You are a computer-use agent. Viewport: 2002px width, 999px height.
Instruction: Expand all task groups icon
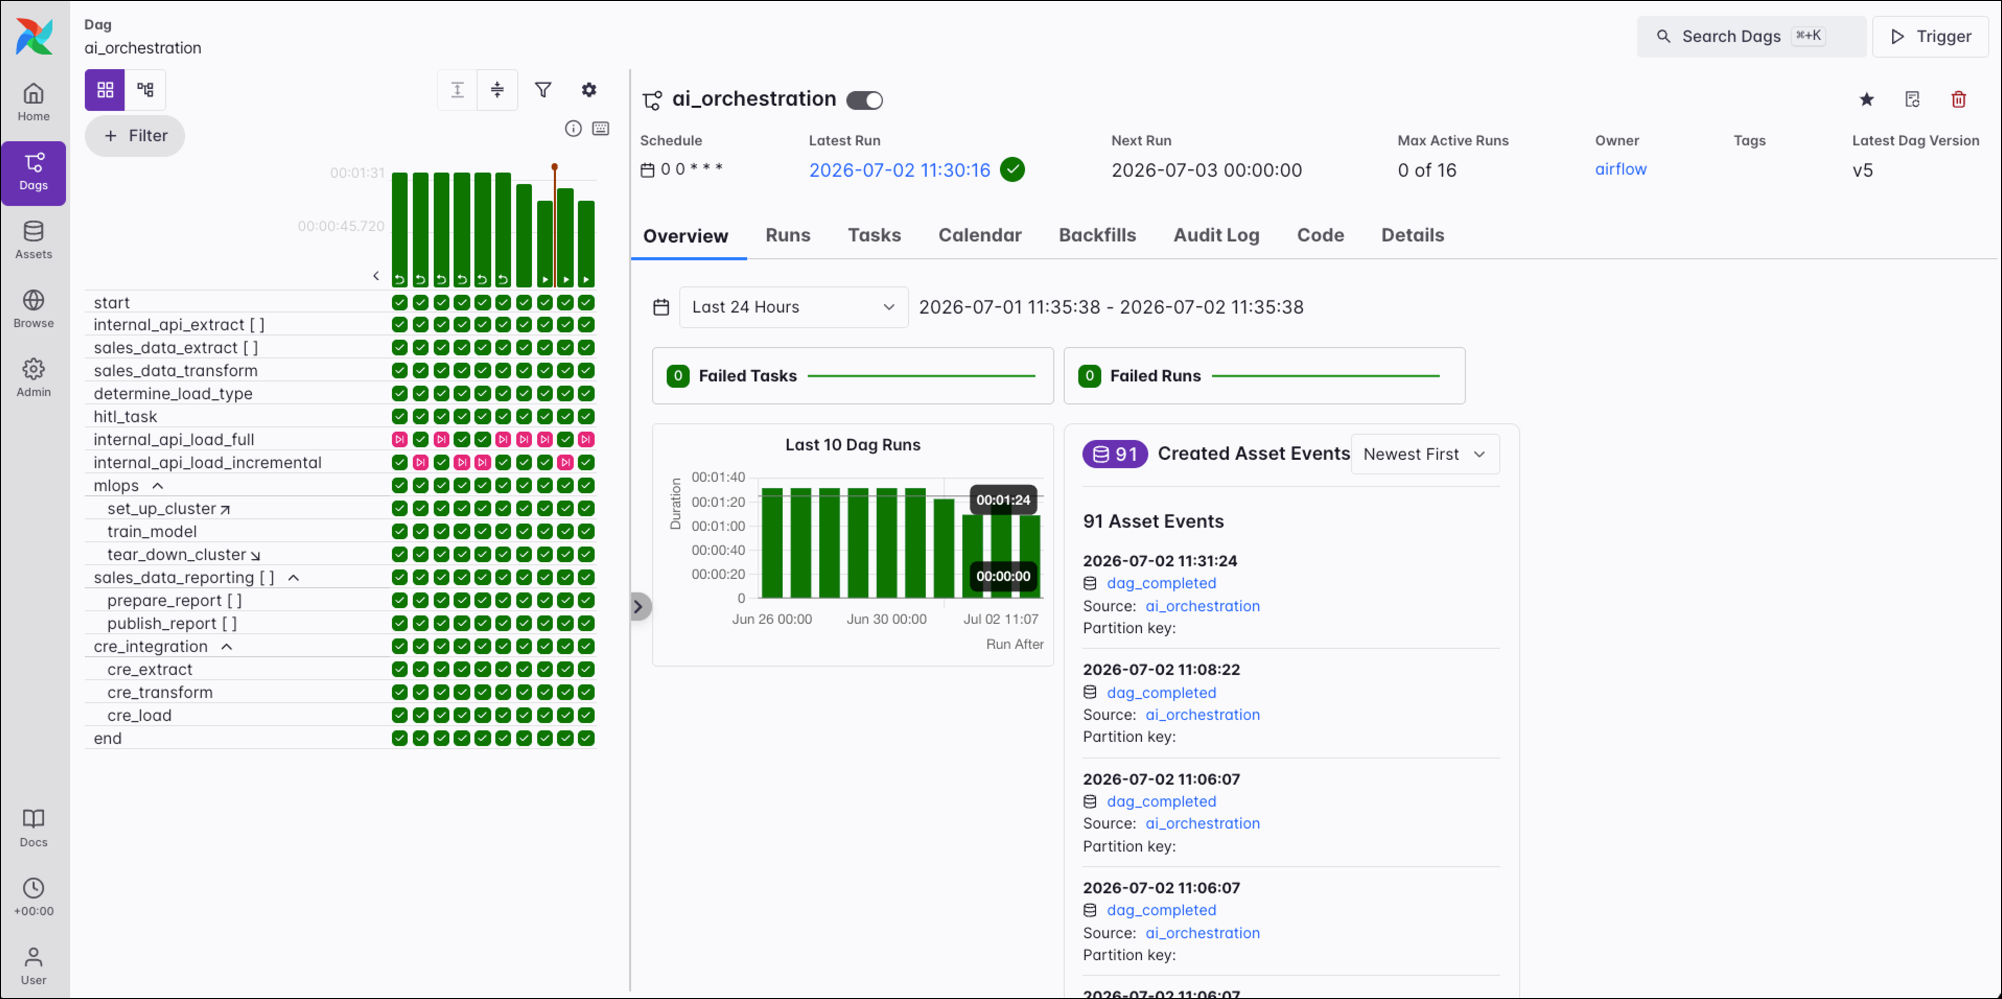pyautogui.click(x=457, y=90)
